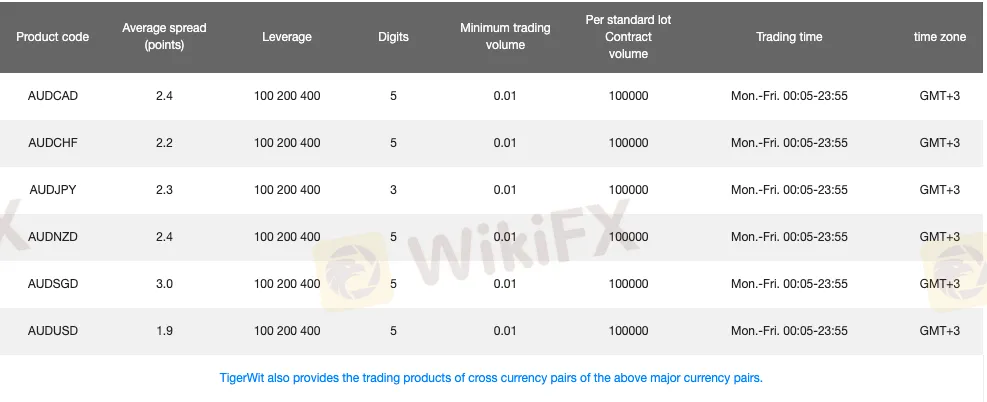Select the AUDCAD product code cell

[x=53, y=96]
